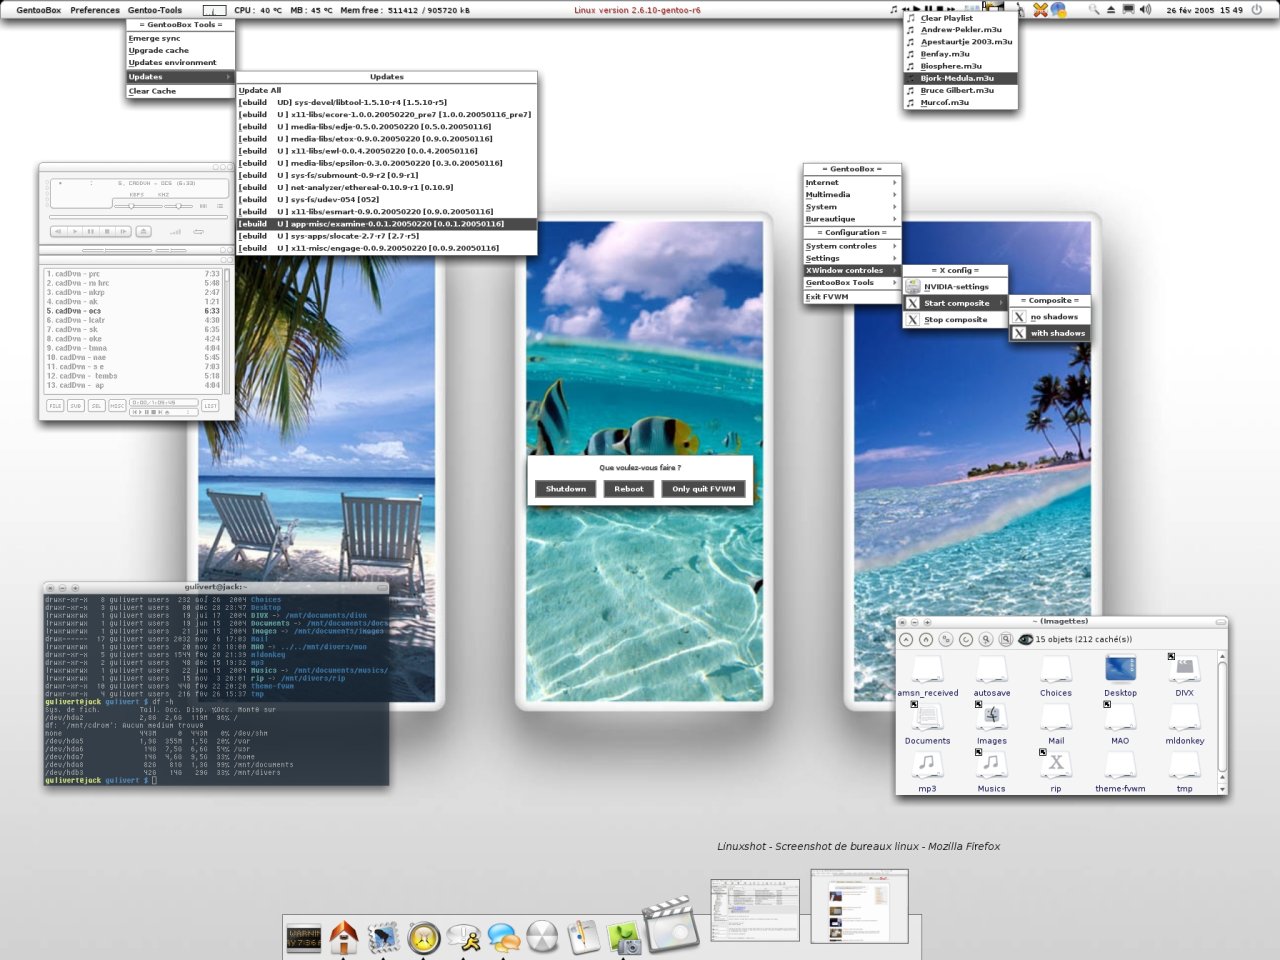Open the clapperboard DVD player in the dock

(668, 924)
